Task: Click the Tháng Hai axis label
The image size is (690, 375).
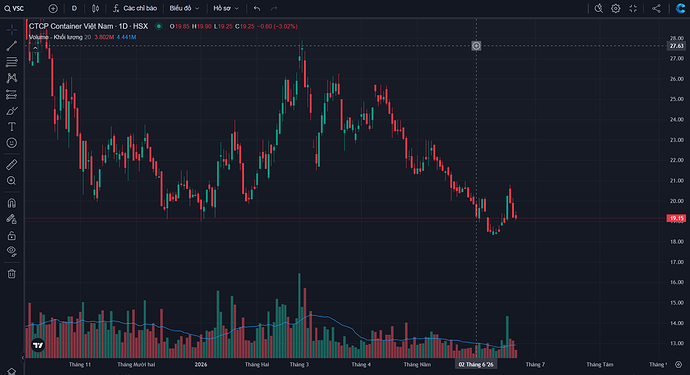Action: pos(257,364)
